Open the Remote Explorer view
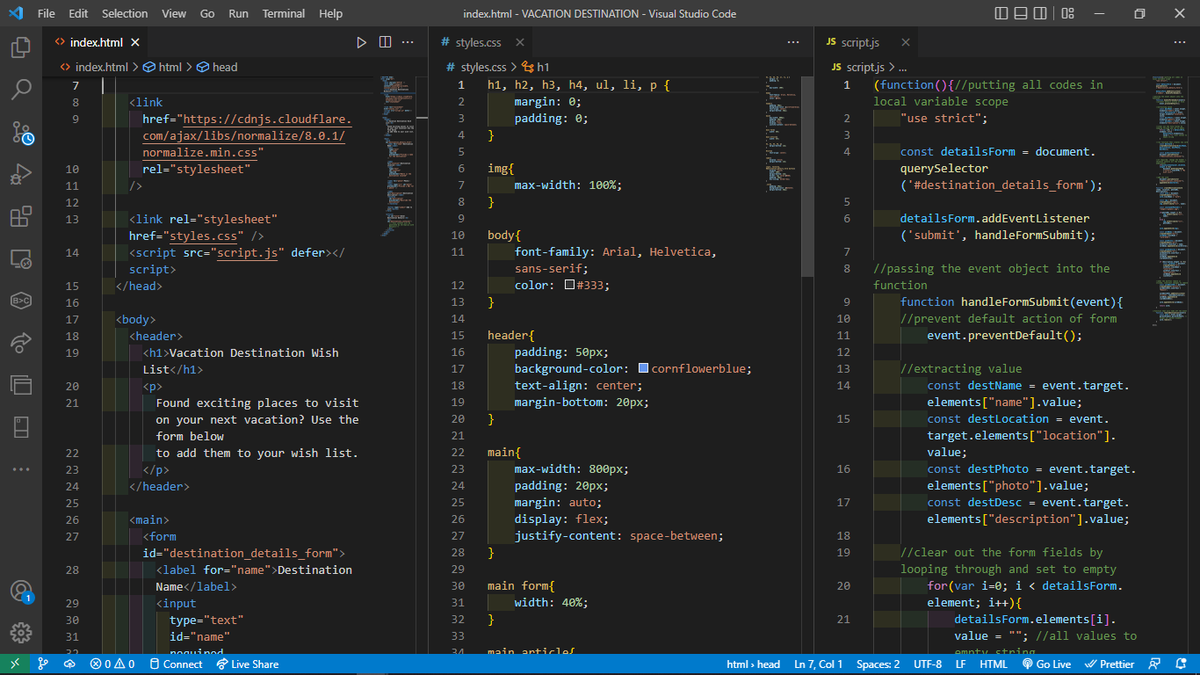The width and height of the screenshot is (1200, 675). (22, 259)
